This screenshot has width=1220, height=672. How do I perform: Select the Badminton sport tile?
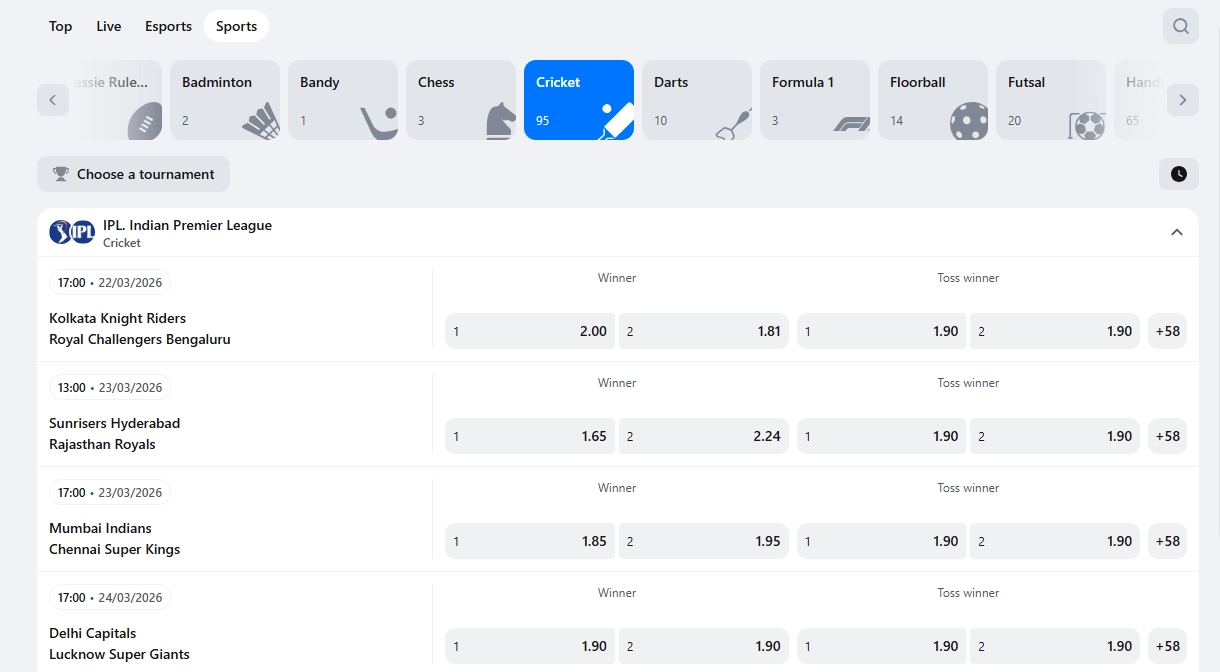225,100
